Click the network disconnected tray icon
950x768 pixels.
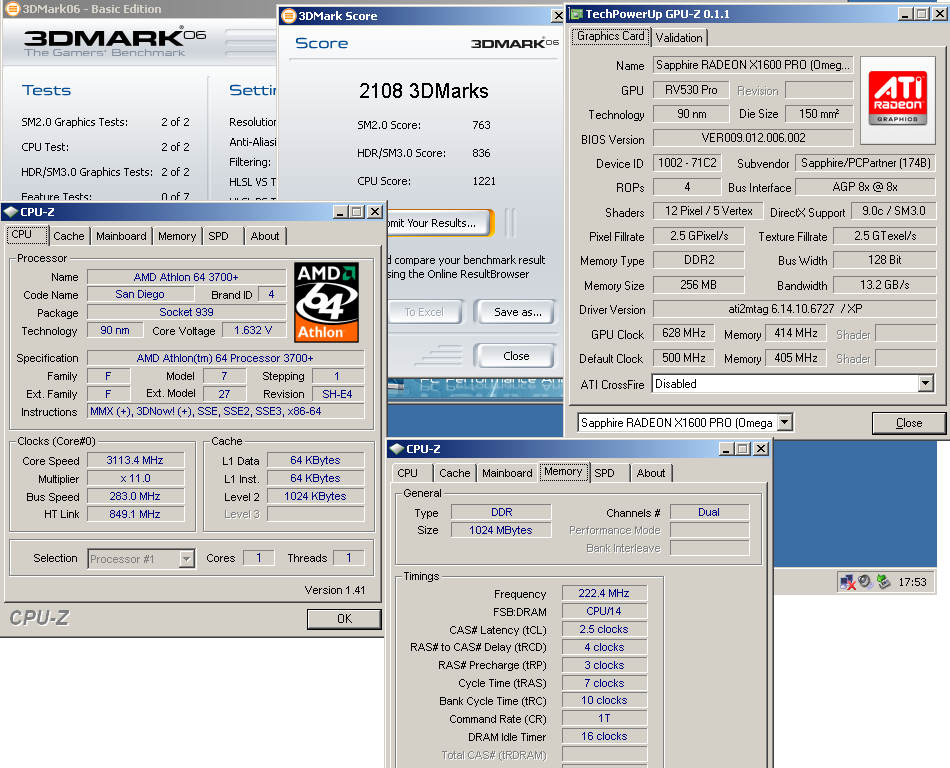click(x=847, y=582)
